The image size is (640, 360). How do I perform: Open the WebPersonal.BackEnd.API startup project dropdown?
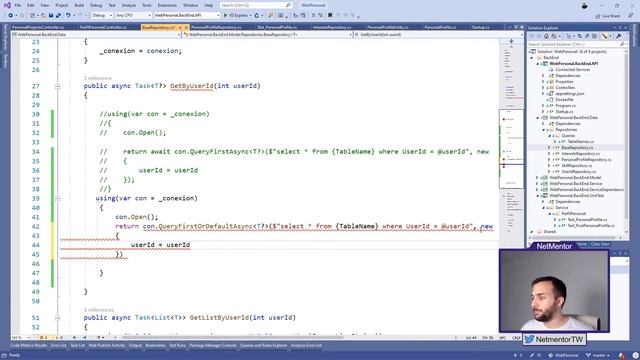(x=187, y=15)
